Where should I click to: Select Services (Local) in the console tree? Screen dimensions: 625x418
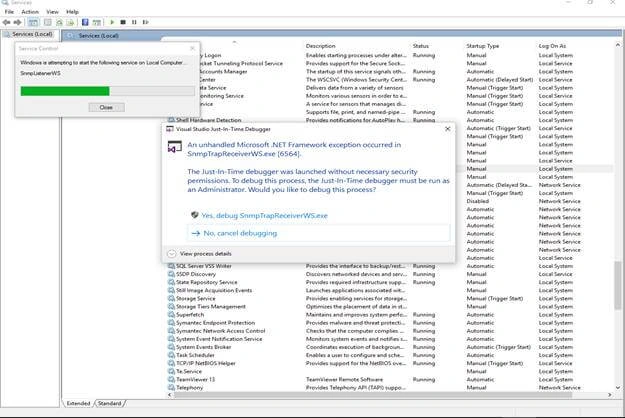tap(32, 34)
